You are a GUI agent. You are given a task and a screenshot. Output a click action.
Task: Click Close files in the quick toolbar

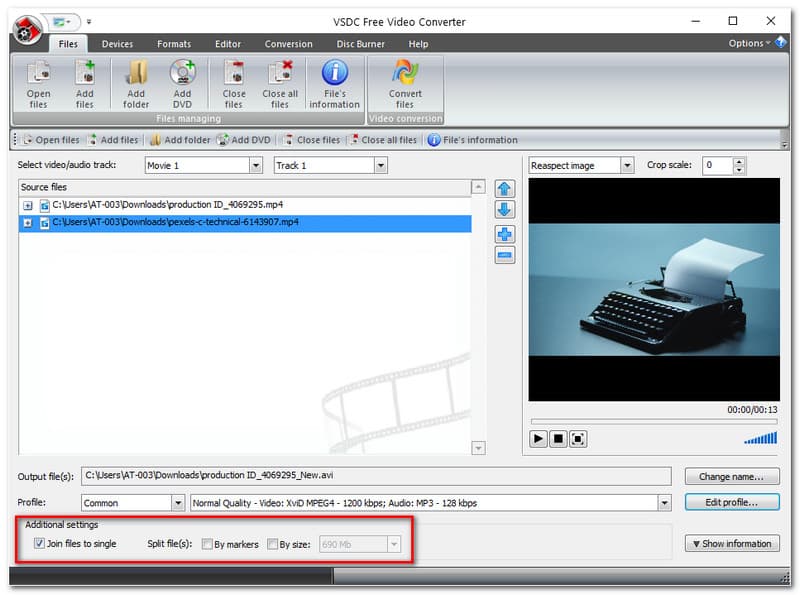click(x=312, y=140)
